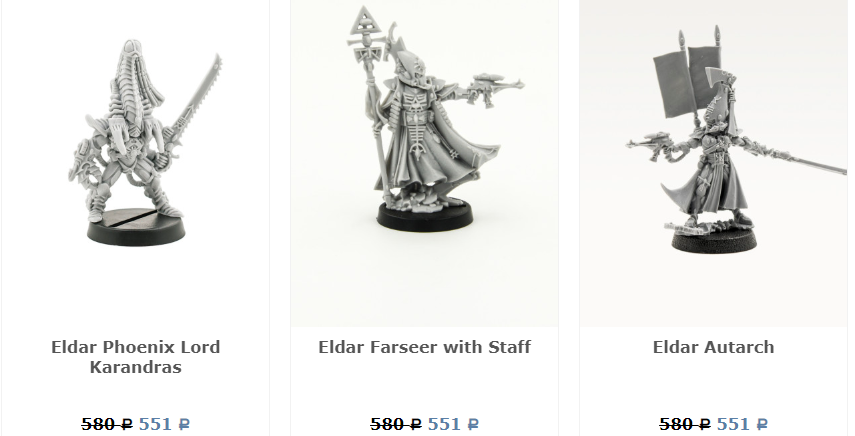Select the 551 ₽ sale price under Autarch
Screen dimensions: 855x436
[742, 423]
